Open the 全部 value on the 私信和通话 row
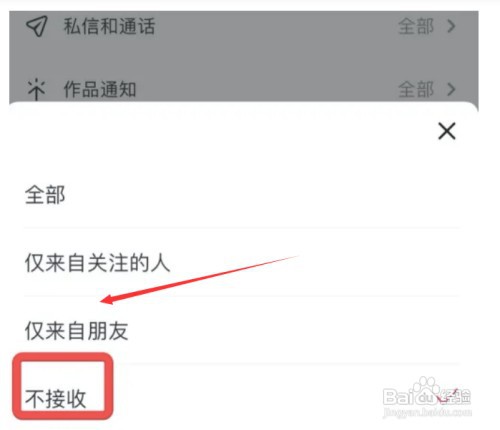 pyautogui.click(x=416, y=26)
